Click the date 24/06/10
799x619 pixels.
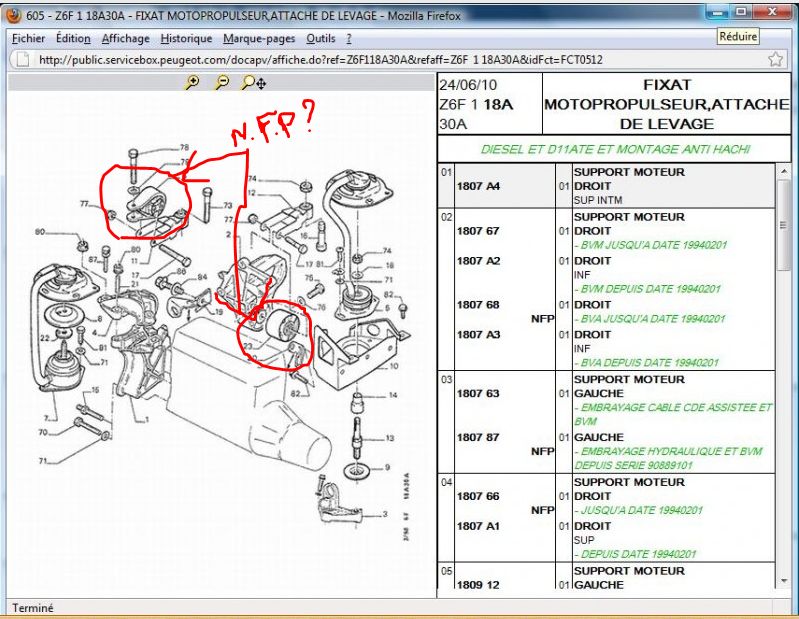[x=468, y=85]
